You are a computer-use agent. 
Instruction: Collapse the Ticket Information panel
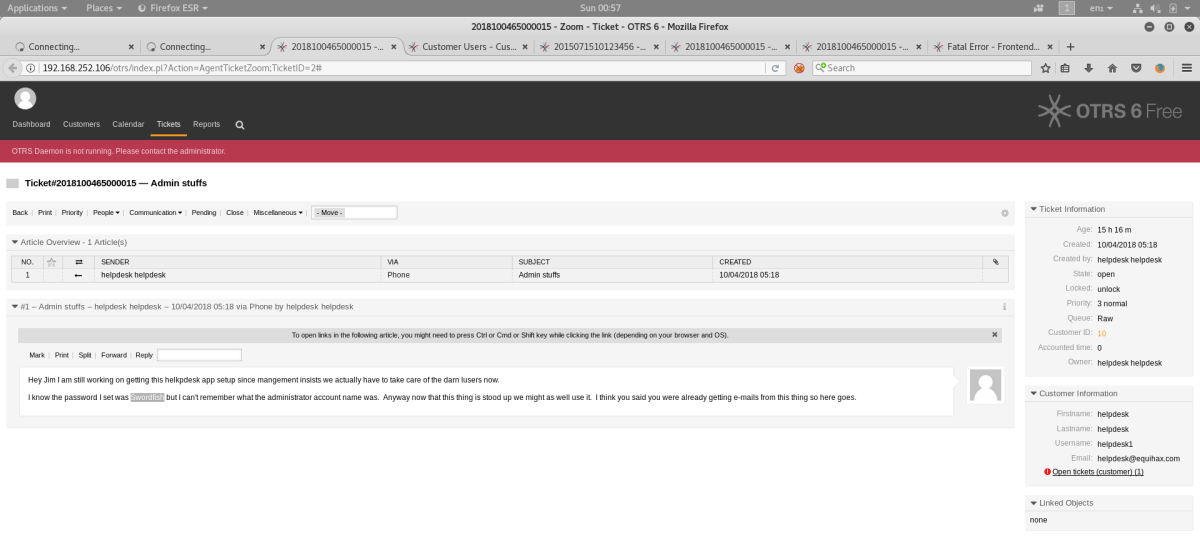tap(1034, 209)
